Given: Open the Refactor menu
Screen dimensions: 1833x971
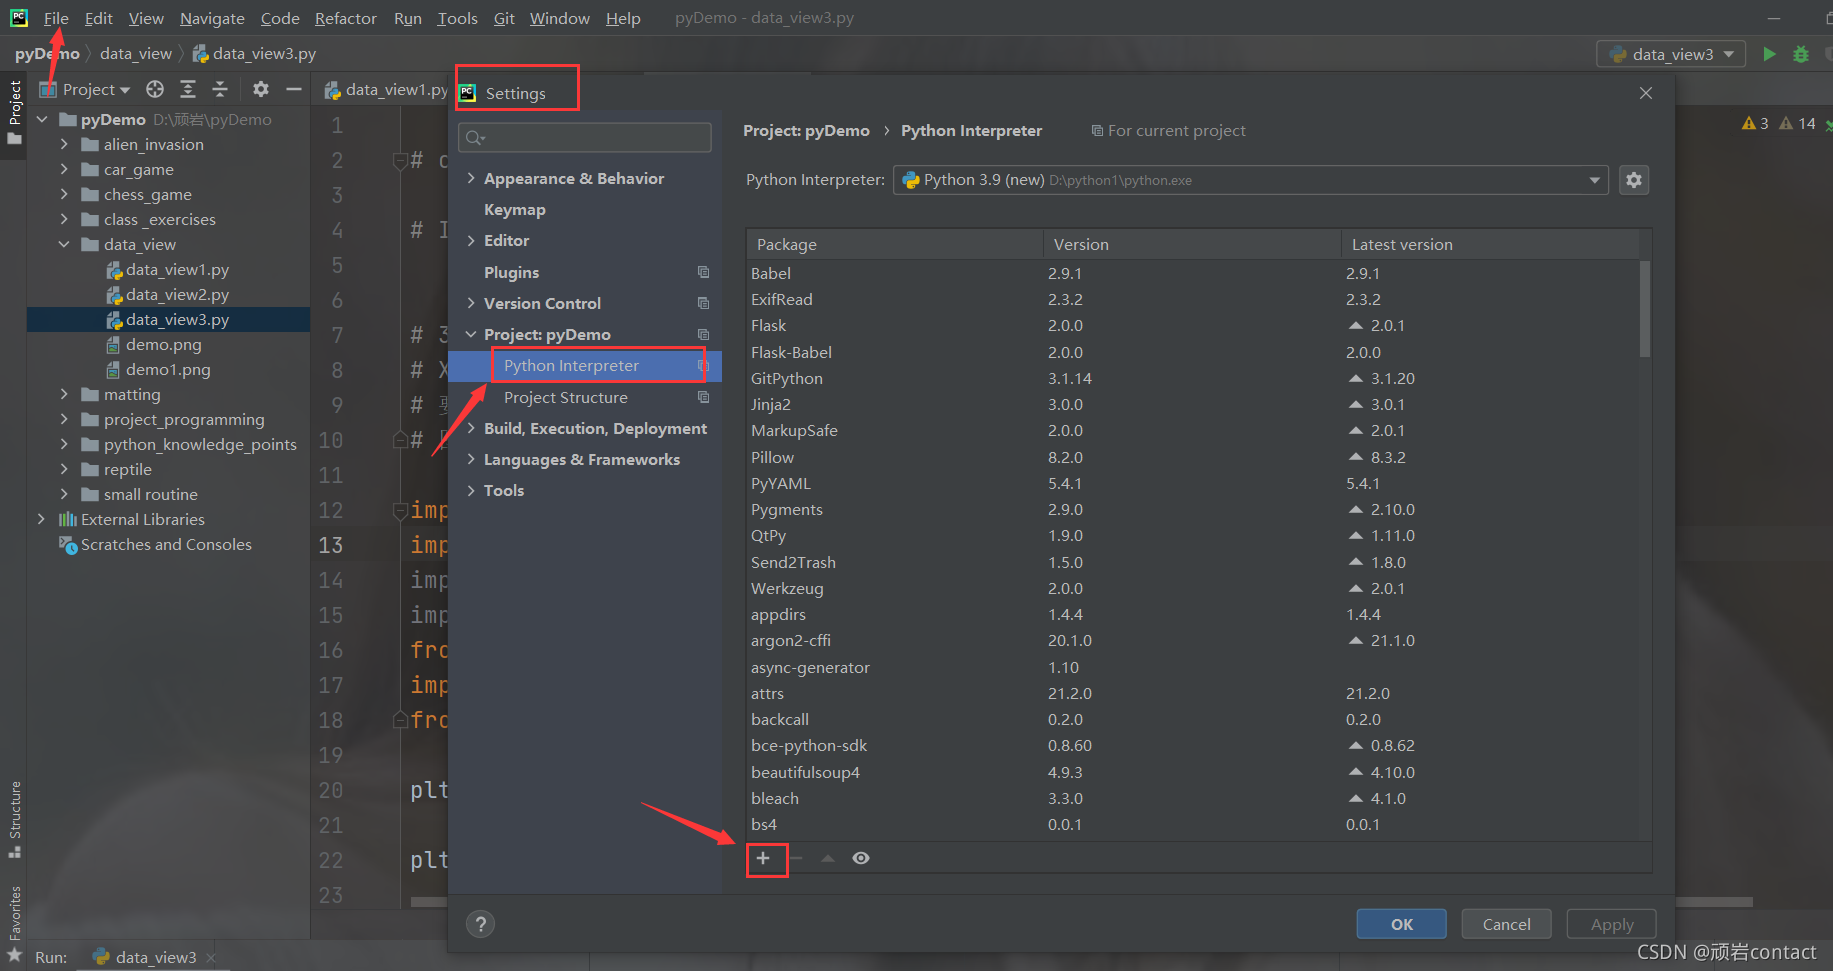Looking at the screenshot, I should click(346, 18).
